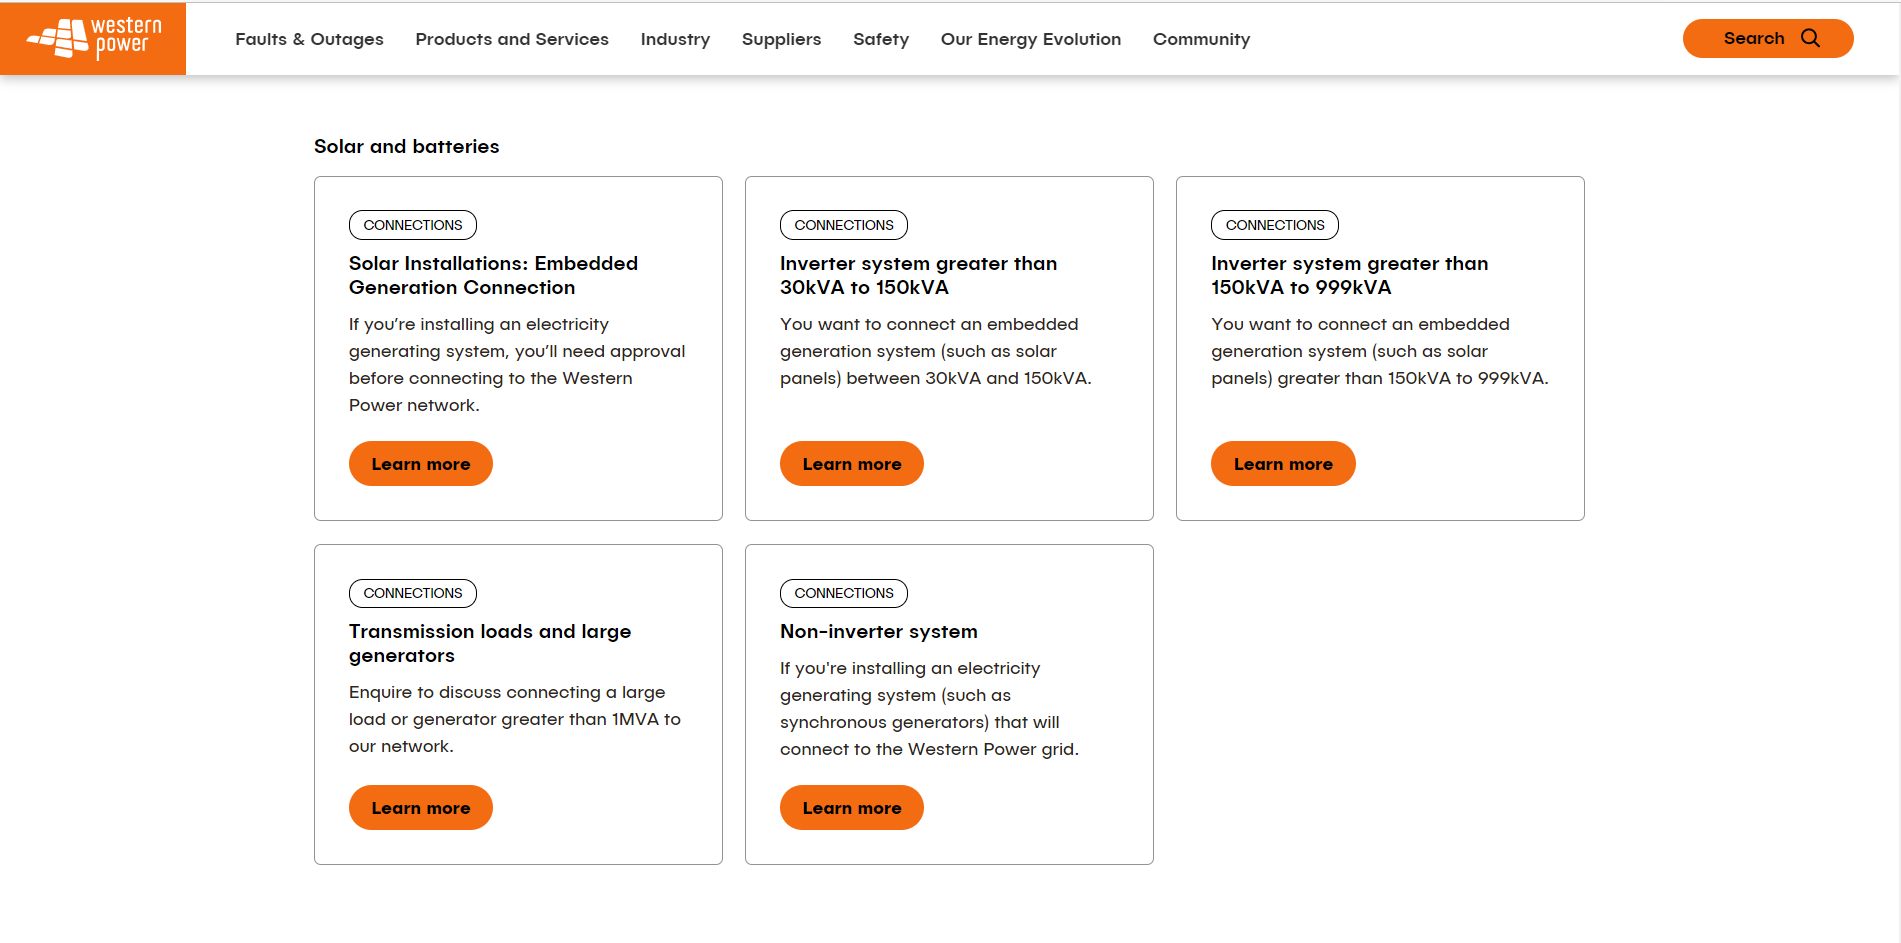Select the Industry navigation item
The image size is (1901, 943).
click(675, 39)
